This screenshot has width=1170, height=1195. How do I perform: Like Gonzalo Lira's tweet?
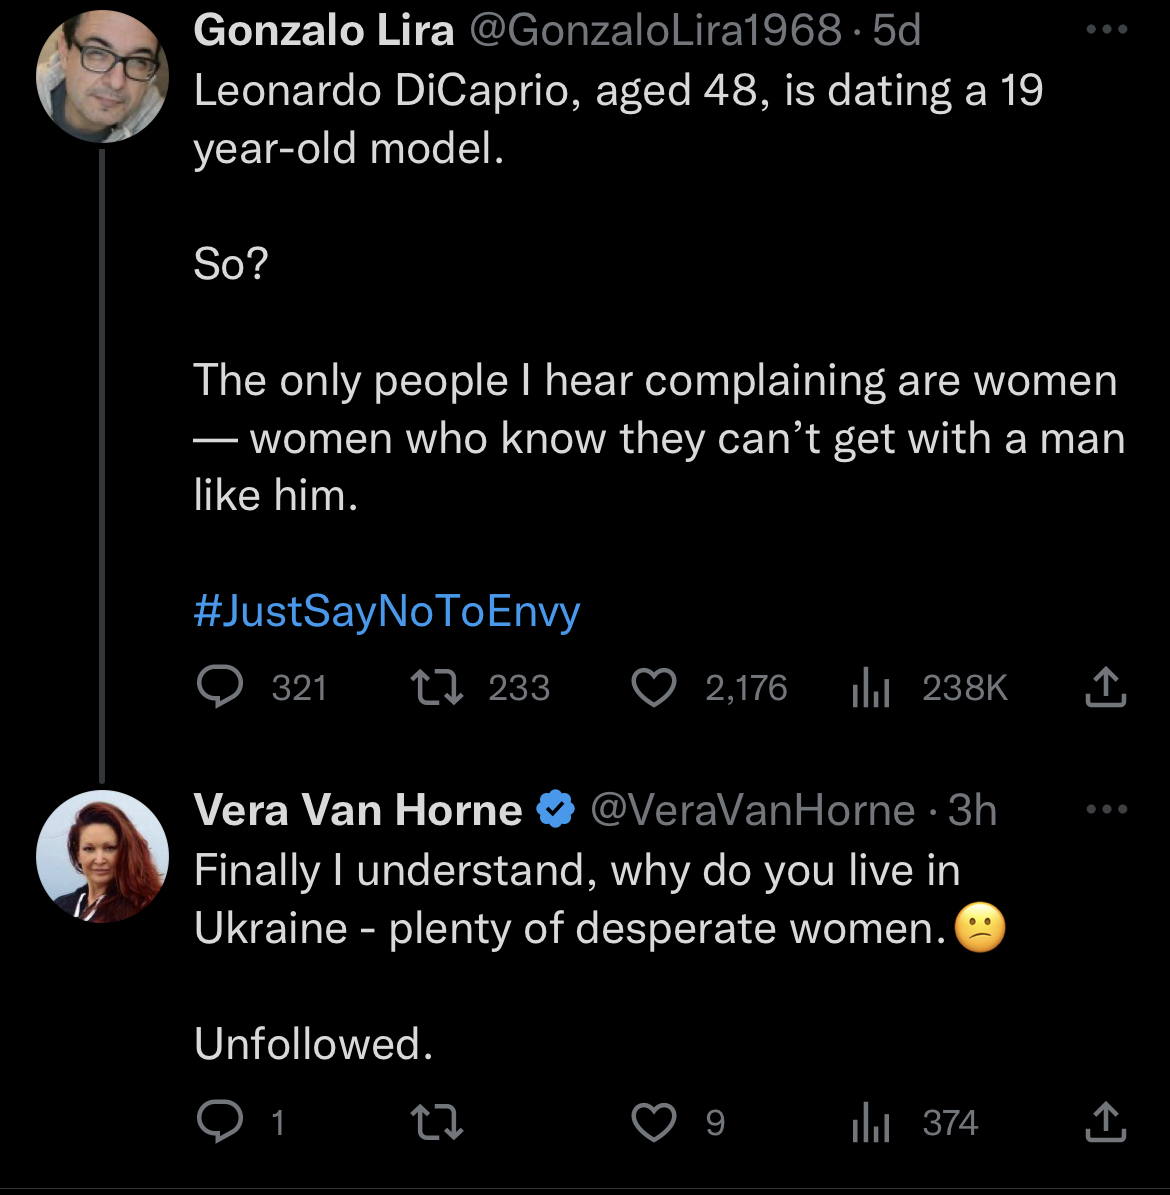(654, 687)
